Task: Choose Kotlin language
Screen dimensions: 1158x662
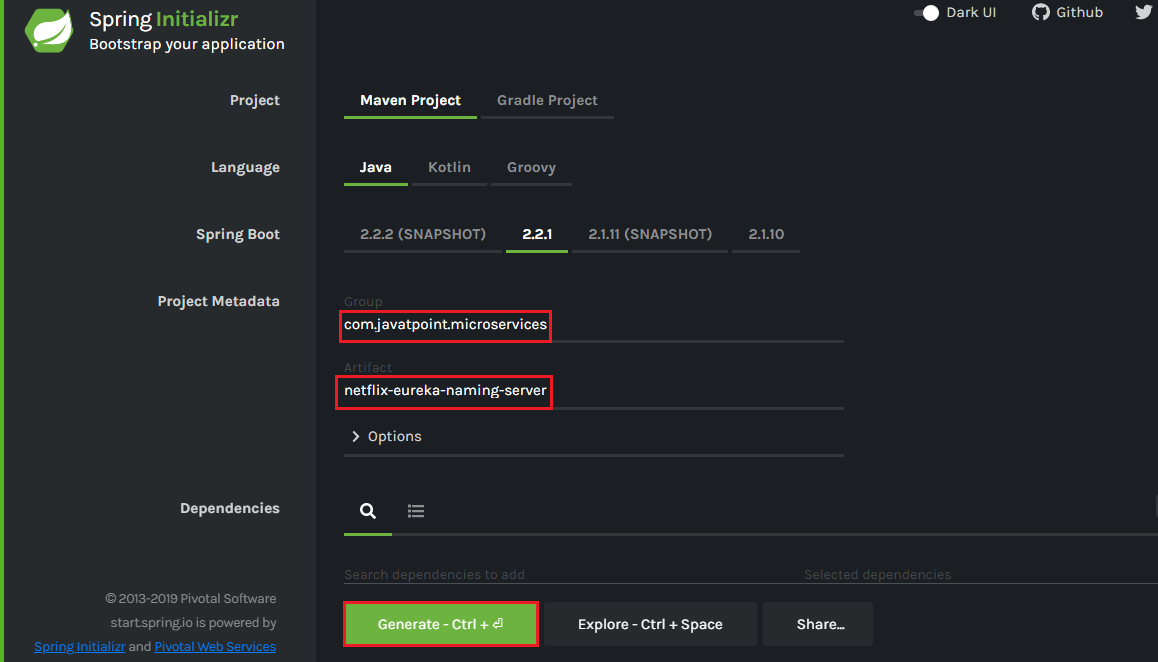Action: coord(449,168)
